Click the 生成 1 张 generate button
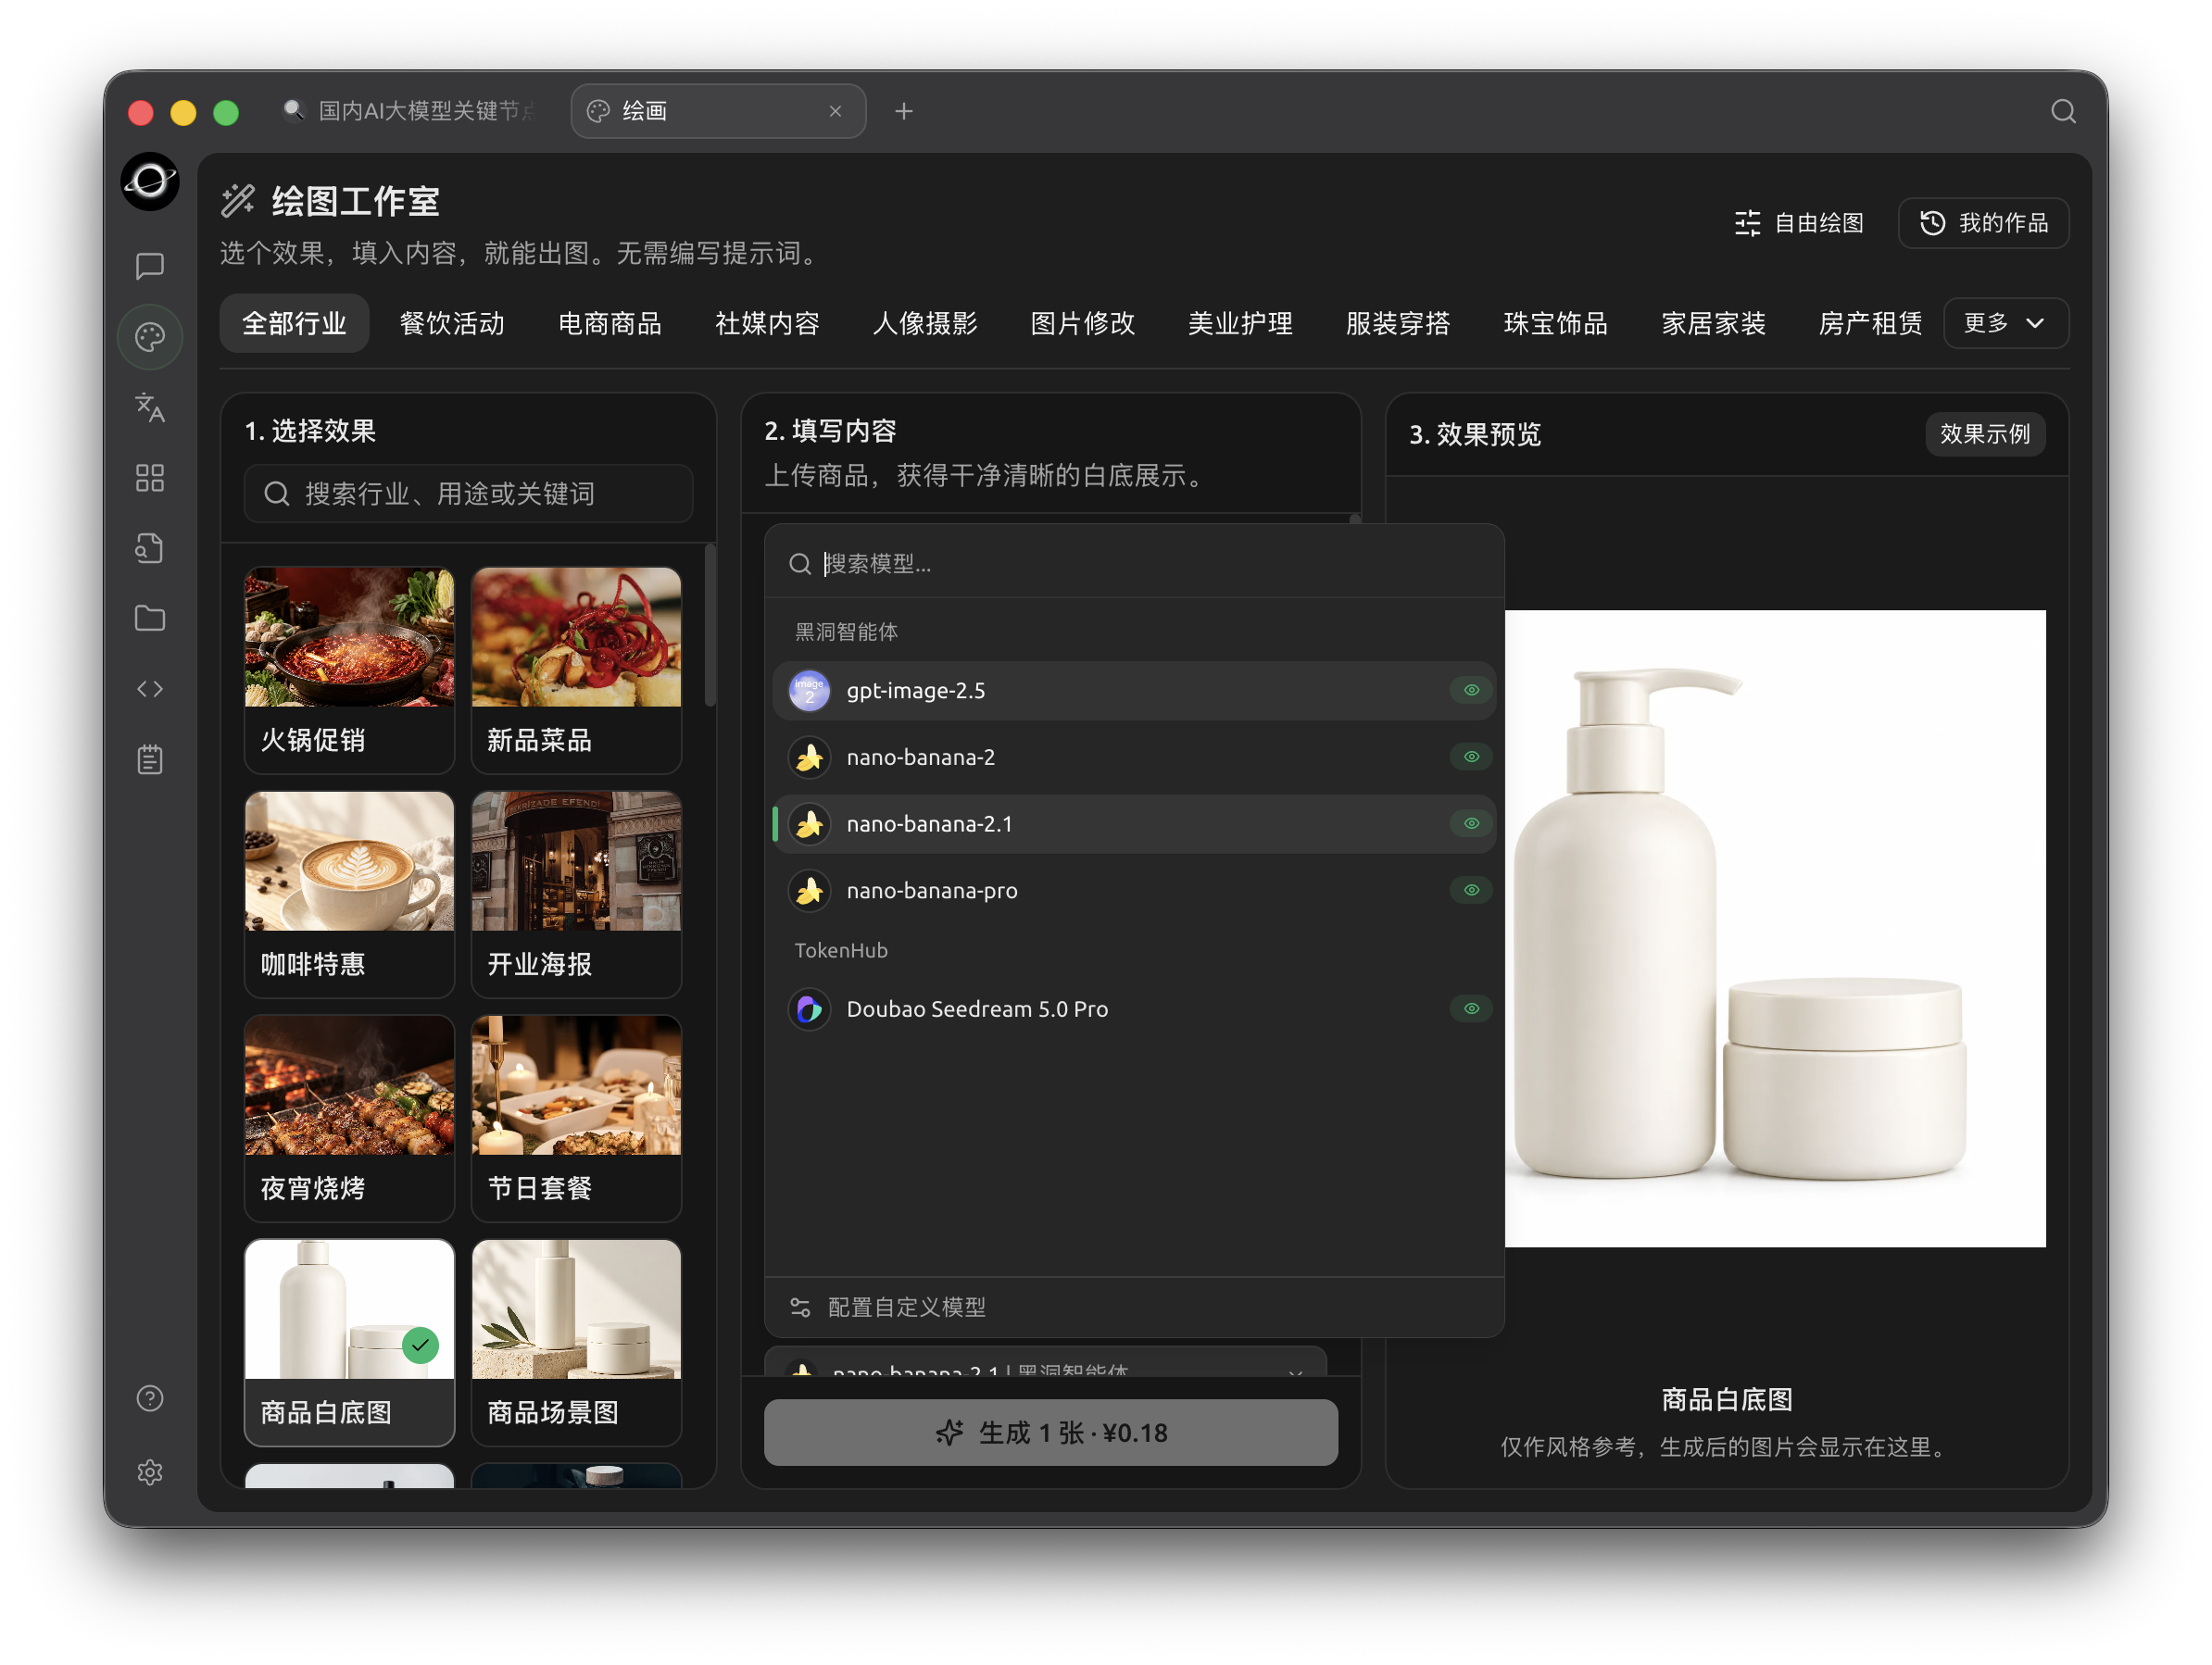The image size is (2212, 1665). (1050, 1432)
